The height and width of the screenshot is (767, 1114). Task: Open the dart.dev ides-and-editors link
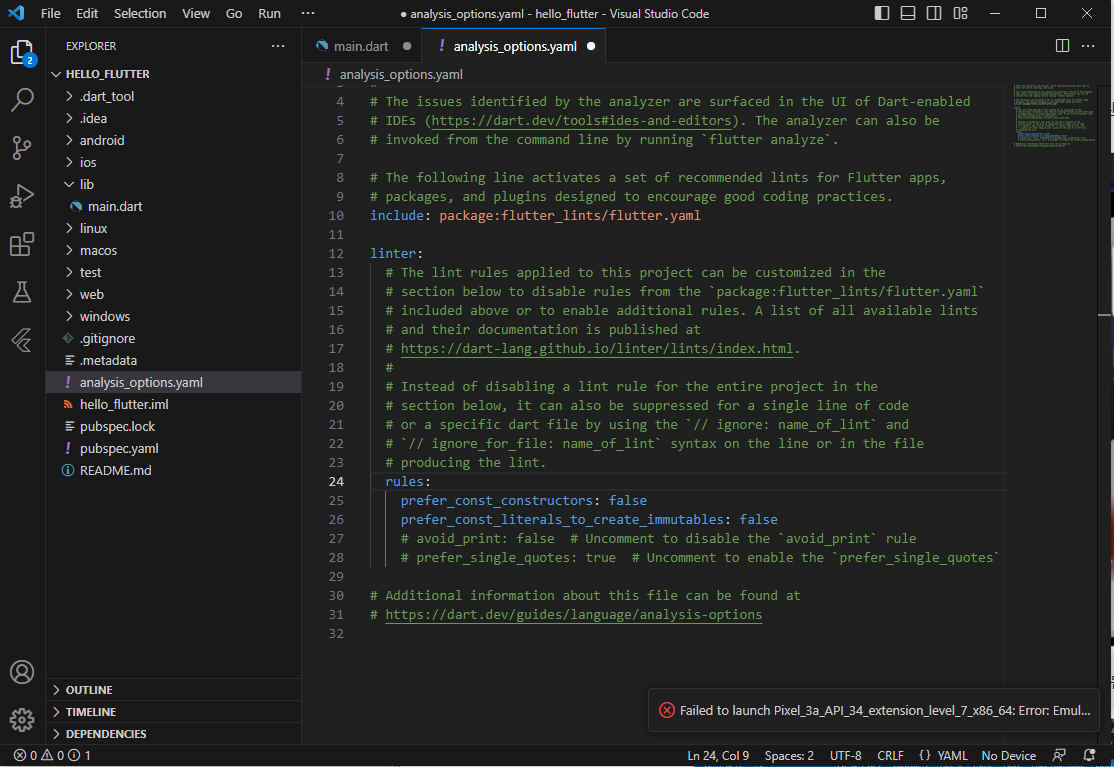581,121
